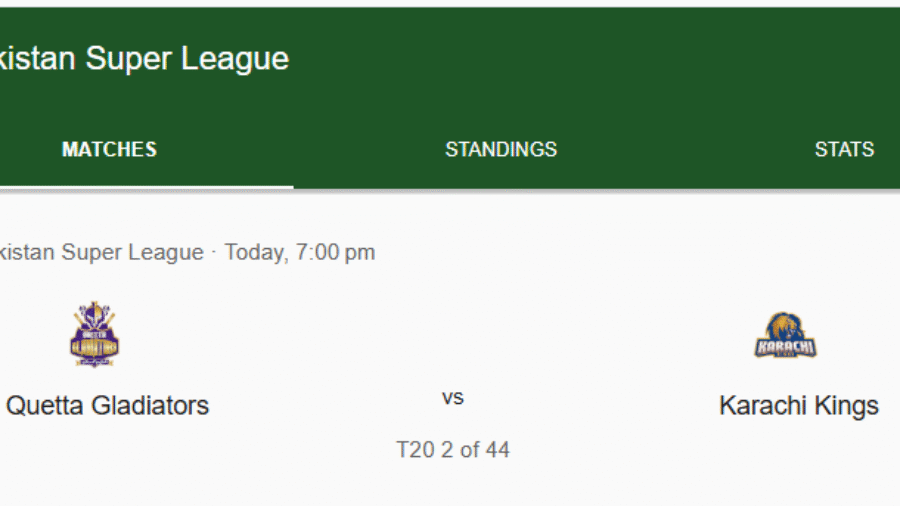Click the "vs" text between teams
900x506 pixels.
[x=453, y=398]
